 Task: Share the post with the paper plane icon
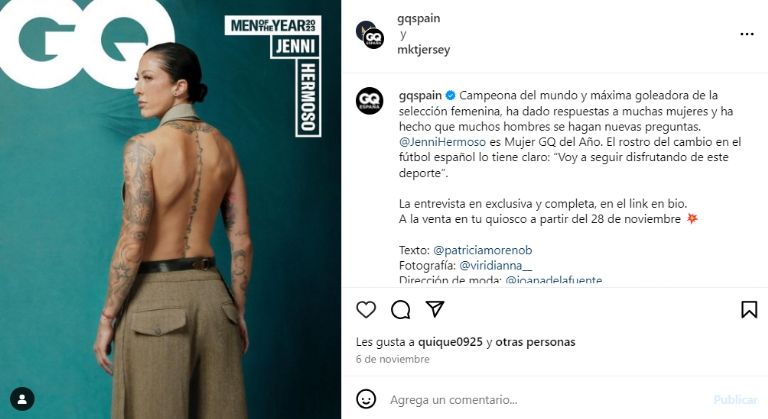pos(435,309)
